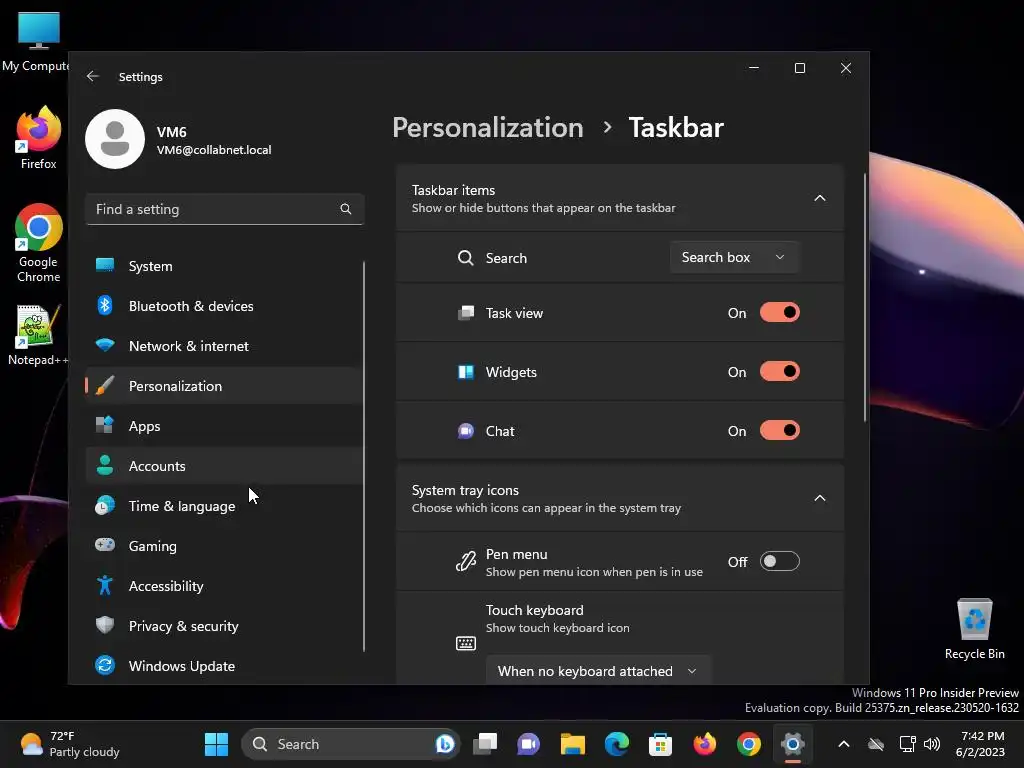Collapse the Taskbar items section
This screenshot has height=768, width=1024.
click(820, 198)
